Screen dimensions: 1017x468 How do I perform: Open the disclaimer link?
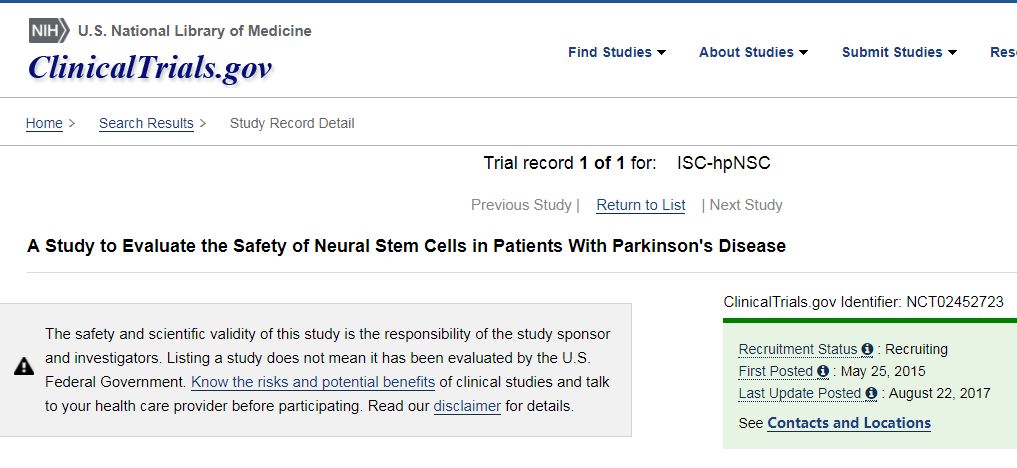point(467,406)
